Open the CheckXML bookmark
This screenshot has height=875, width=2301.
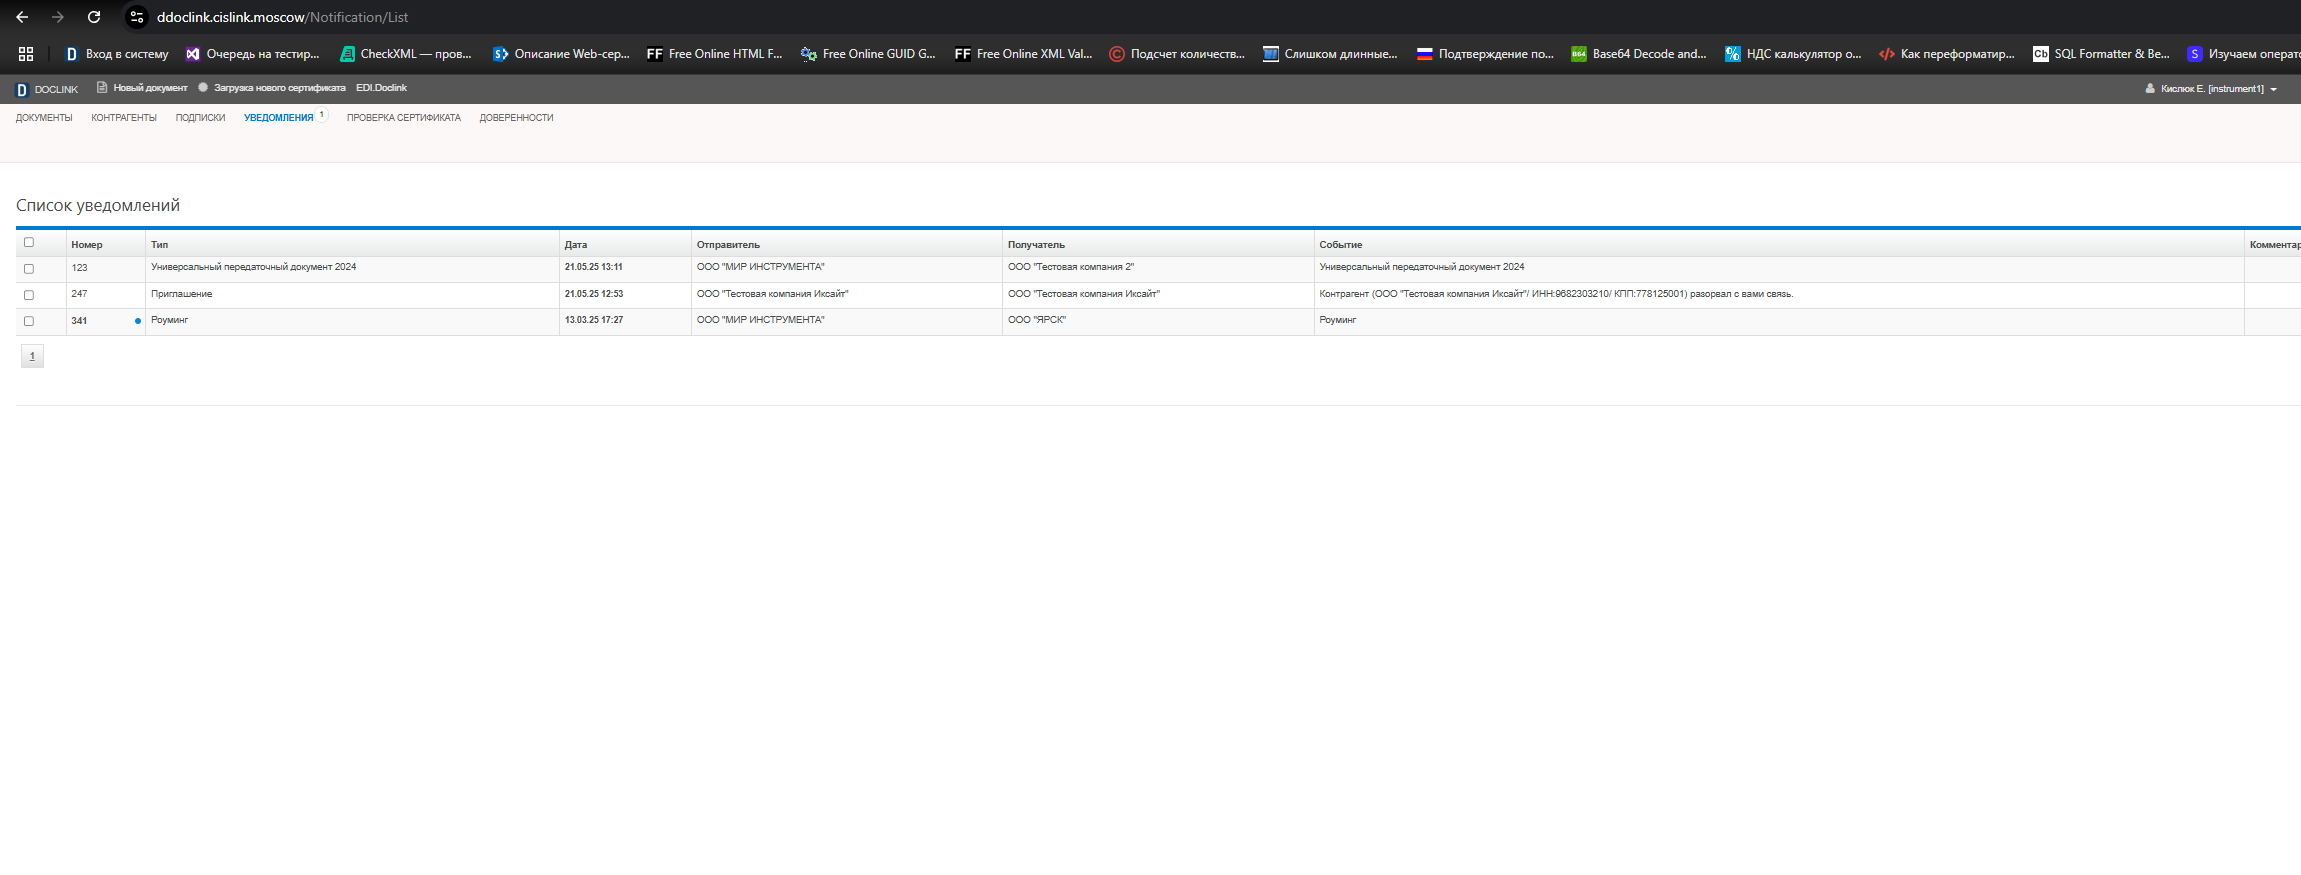[406, 54]
